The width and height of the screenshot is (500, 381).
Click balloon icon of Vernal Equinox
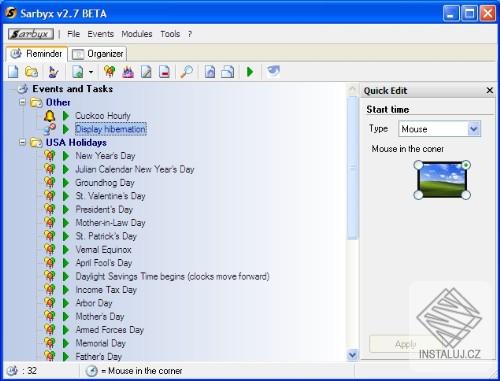(x=49, y=249)
